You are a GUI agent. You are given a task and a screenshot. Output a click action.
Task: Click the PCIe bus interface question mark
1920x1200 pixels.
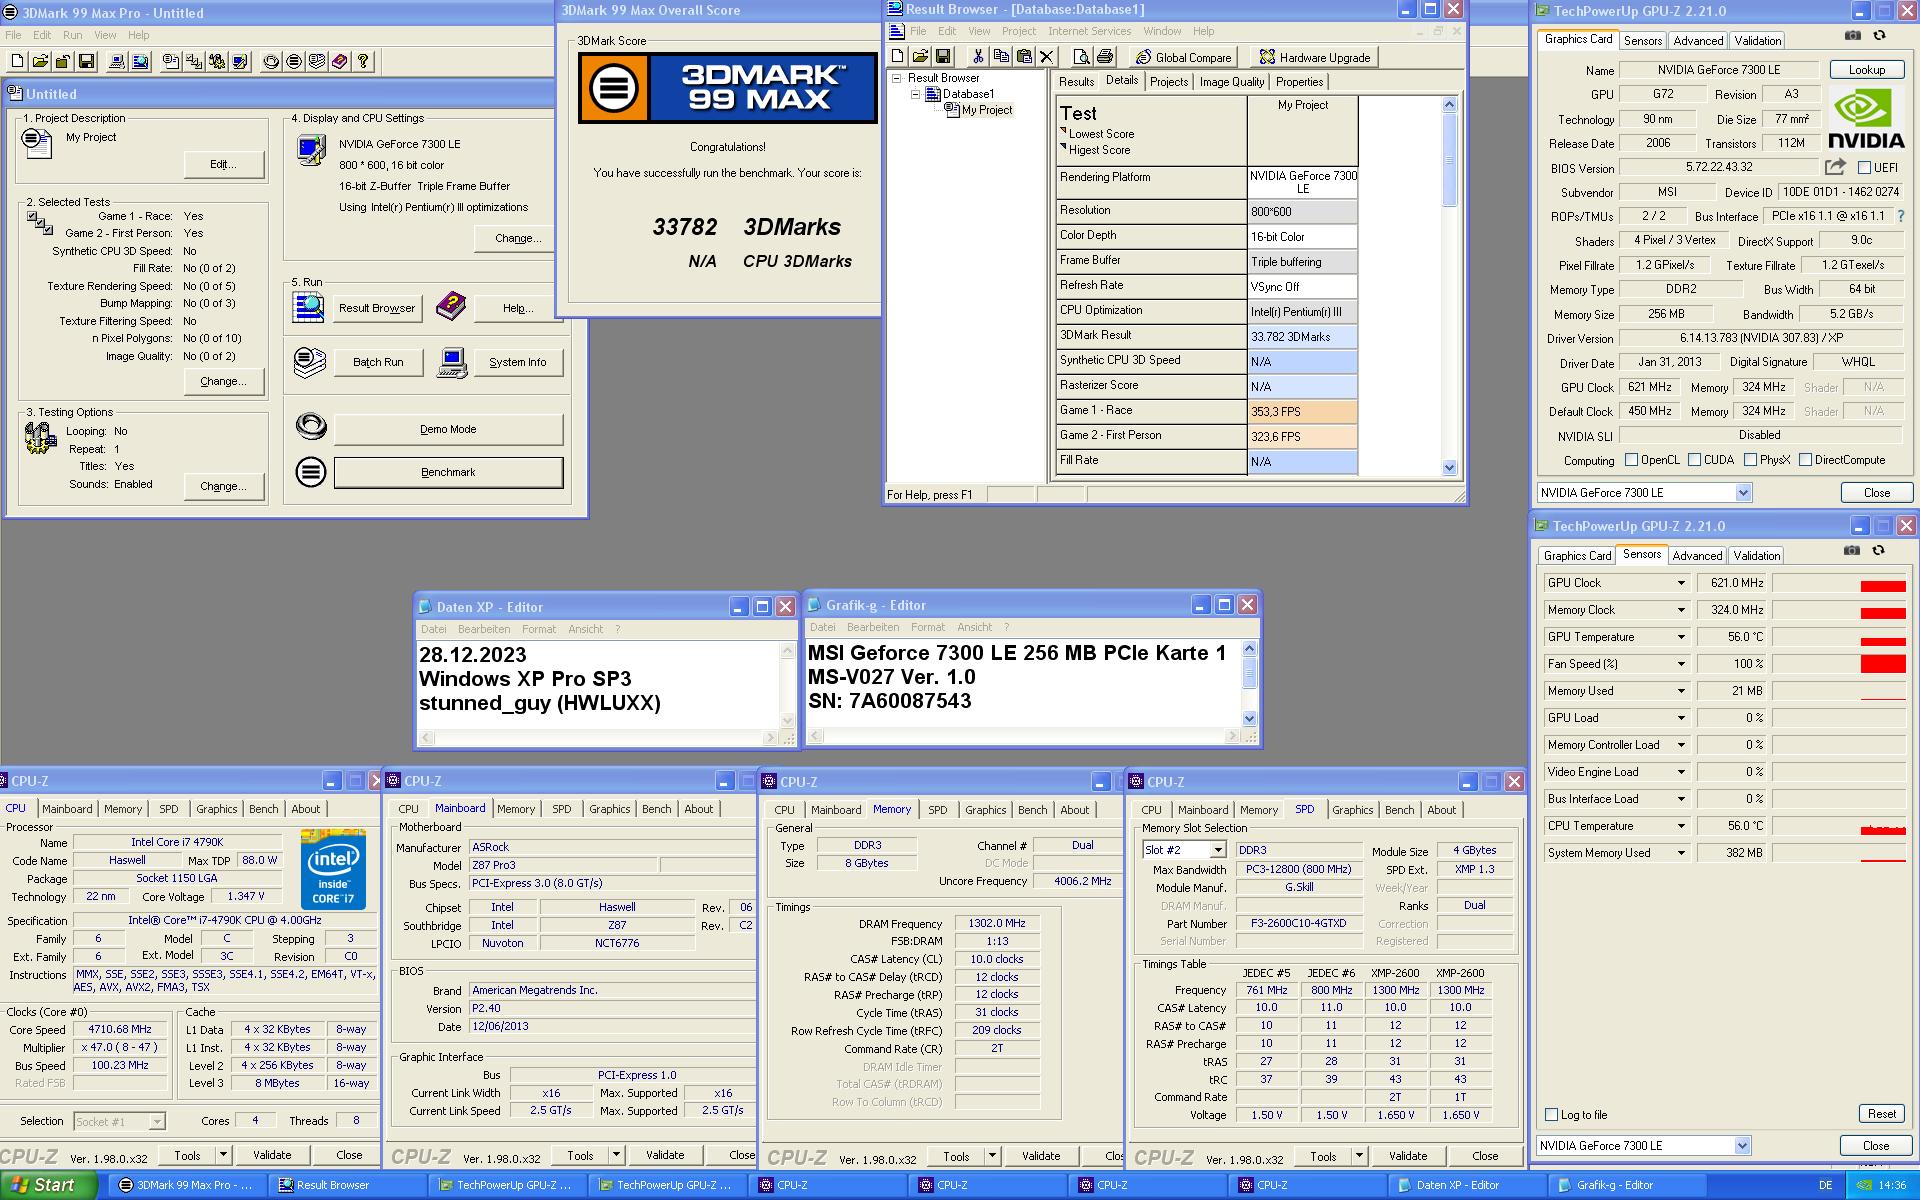[1900, 216]
